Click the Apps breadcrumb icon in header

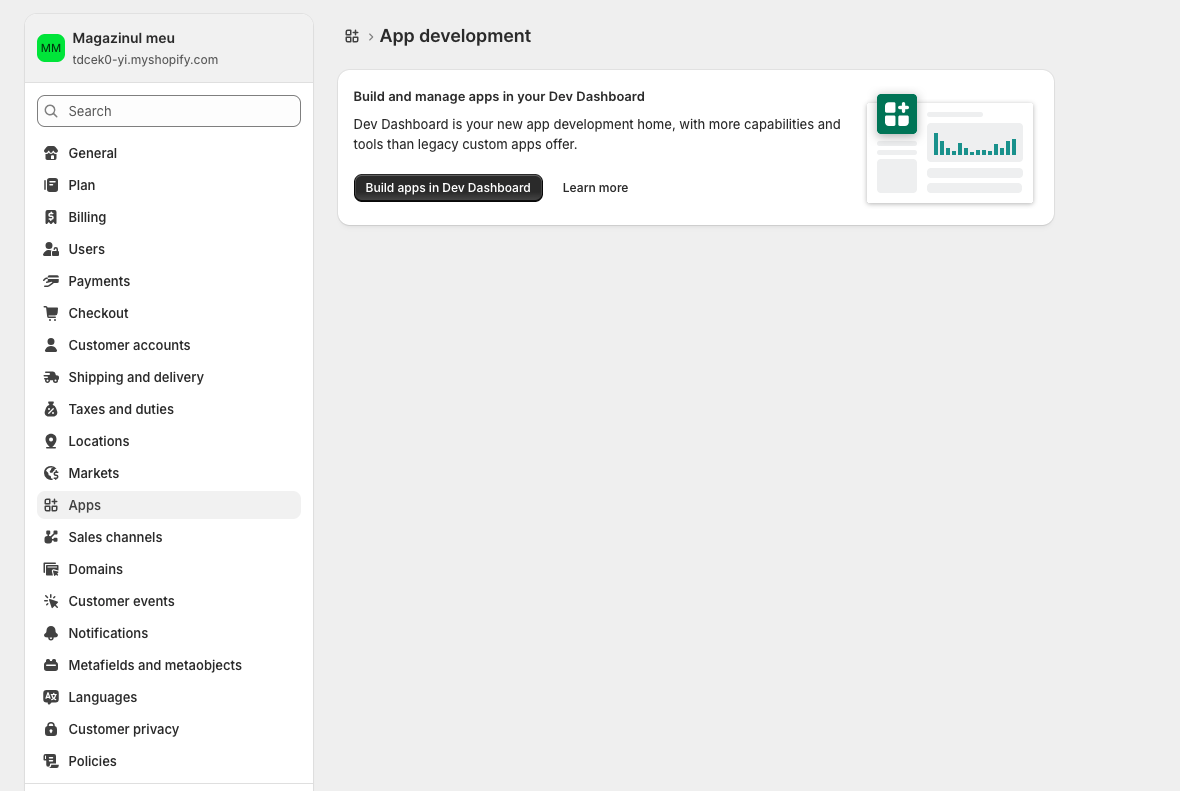click(351, 36)
